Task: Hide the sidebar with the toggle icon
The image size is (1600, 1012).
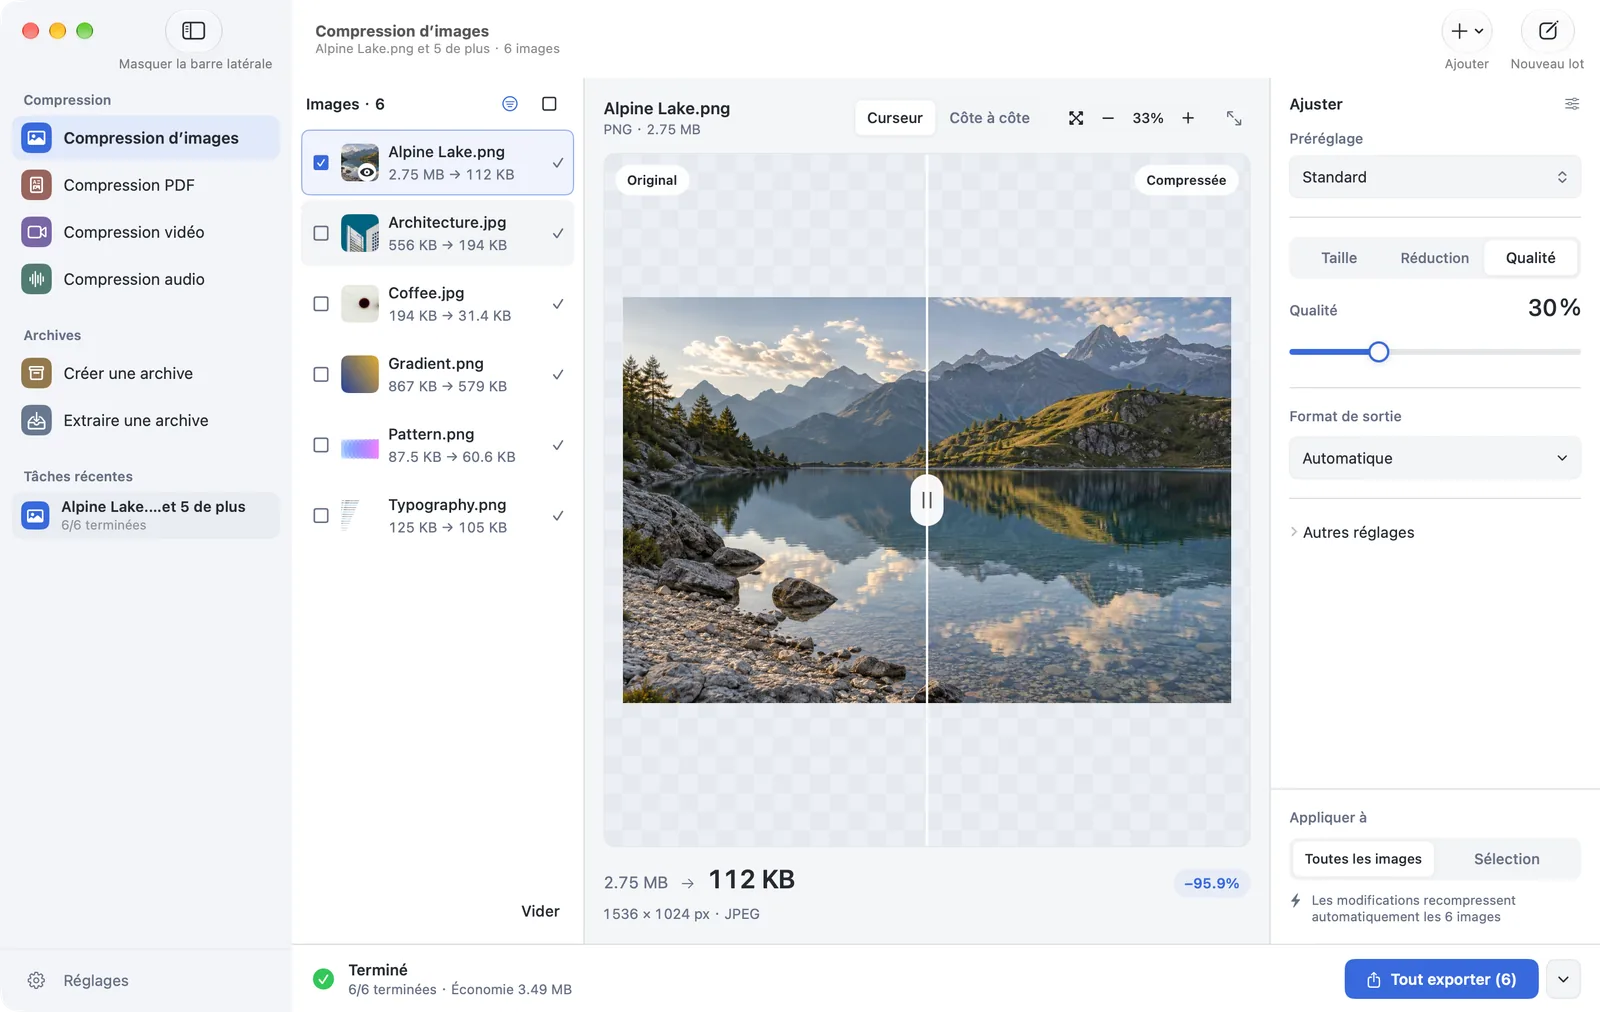Action: click(194, 31)
